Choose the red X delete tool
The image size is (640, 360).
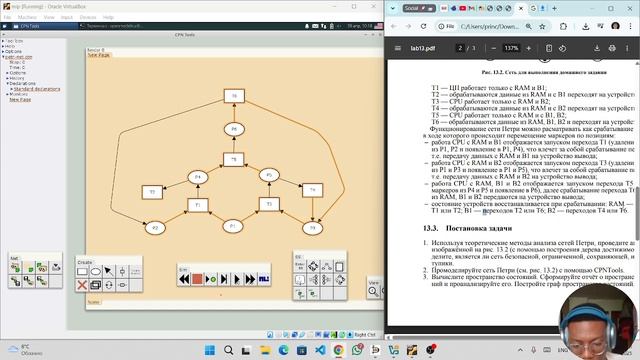tap(82, 285)
